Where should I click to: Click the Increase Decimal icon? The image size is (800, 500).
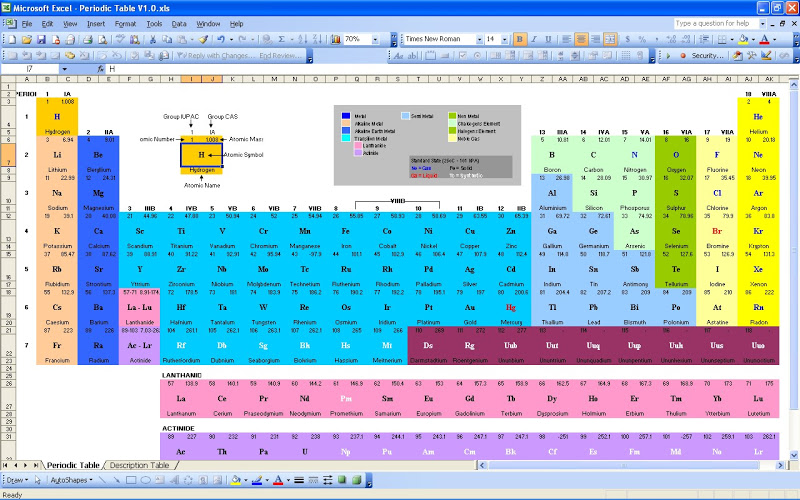pos(671,39)
